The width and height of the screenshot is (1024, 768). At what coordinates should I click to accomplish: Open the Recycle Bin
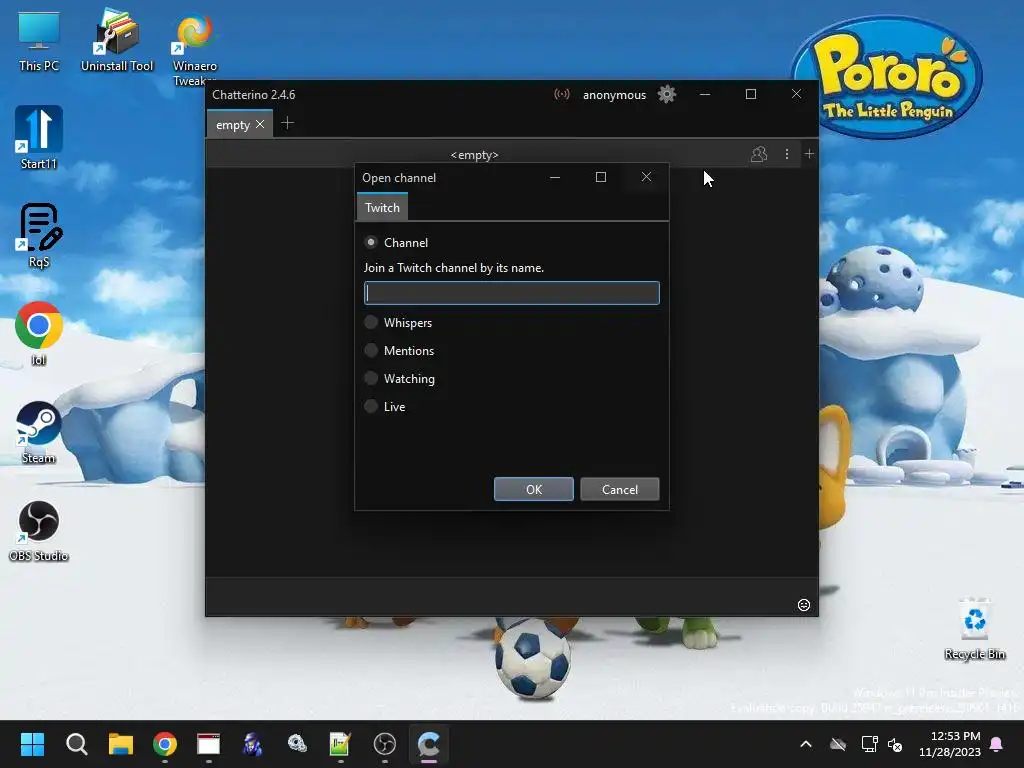(x=974, y=630)
